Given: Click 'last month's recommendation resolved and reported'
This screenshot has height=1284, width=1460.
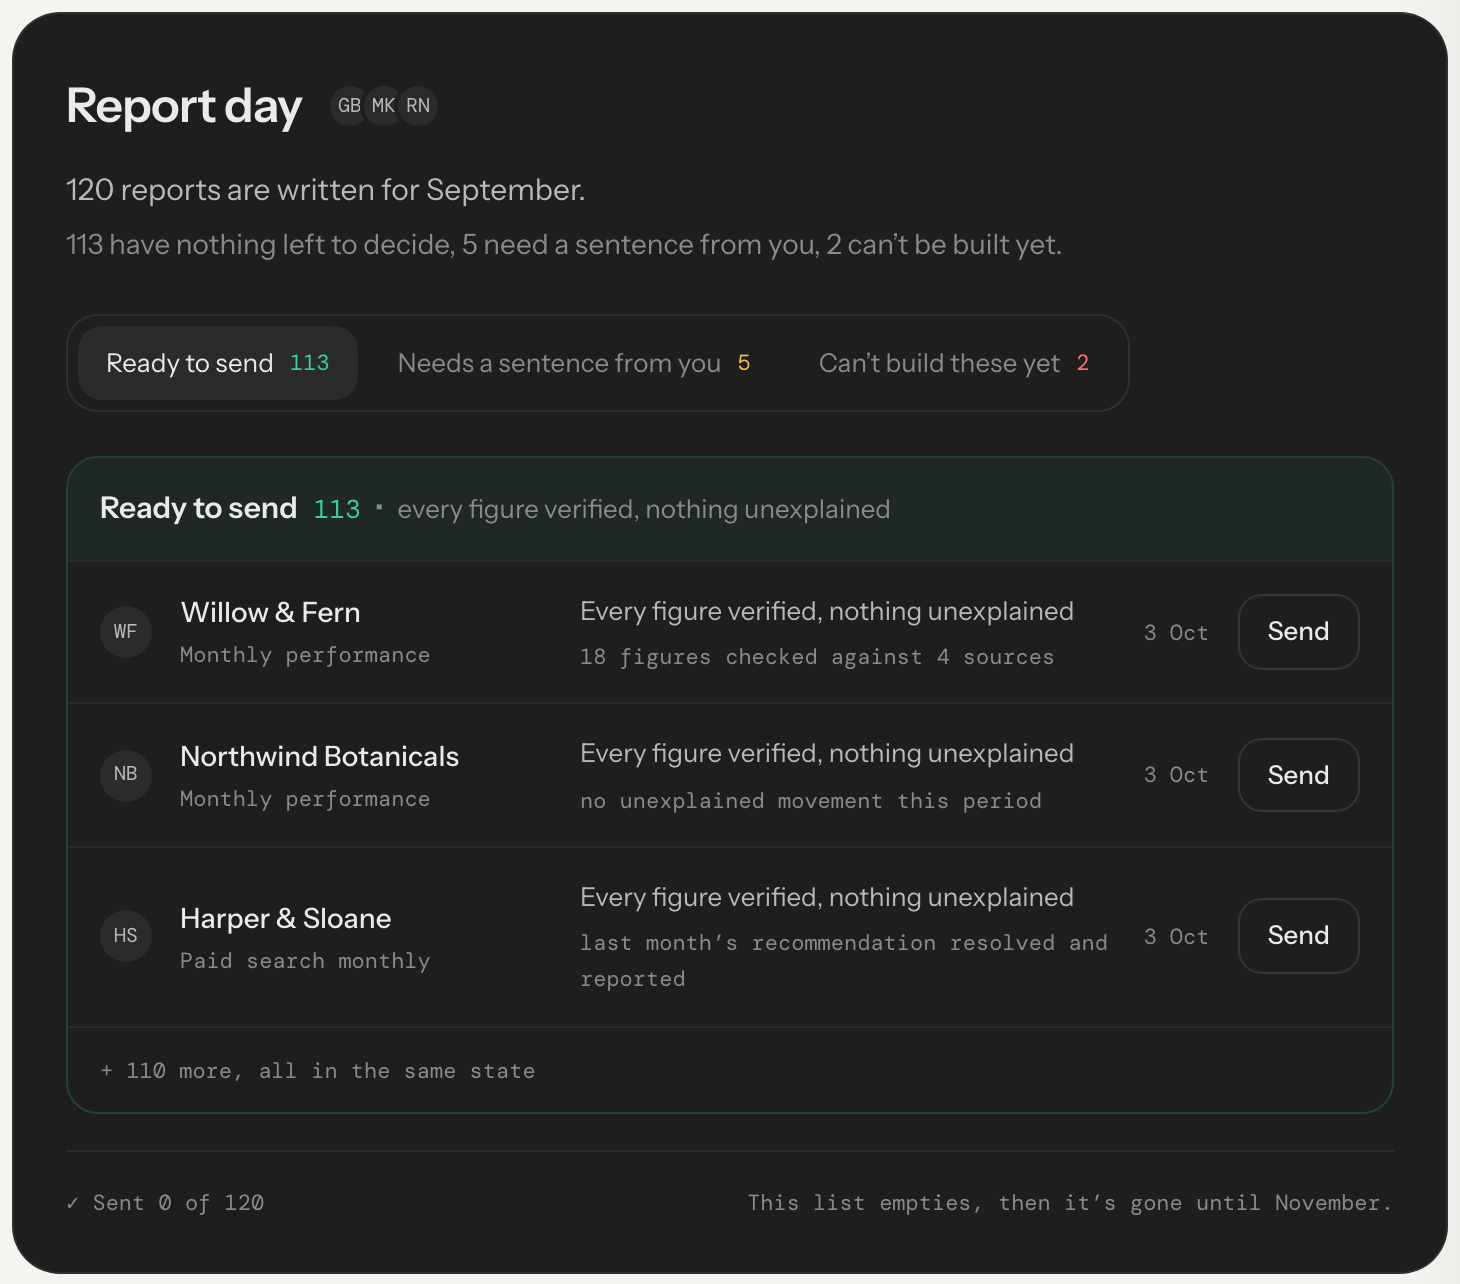Looking at the screenshot, I should click(844, 961).
